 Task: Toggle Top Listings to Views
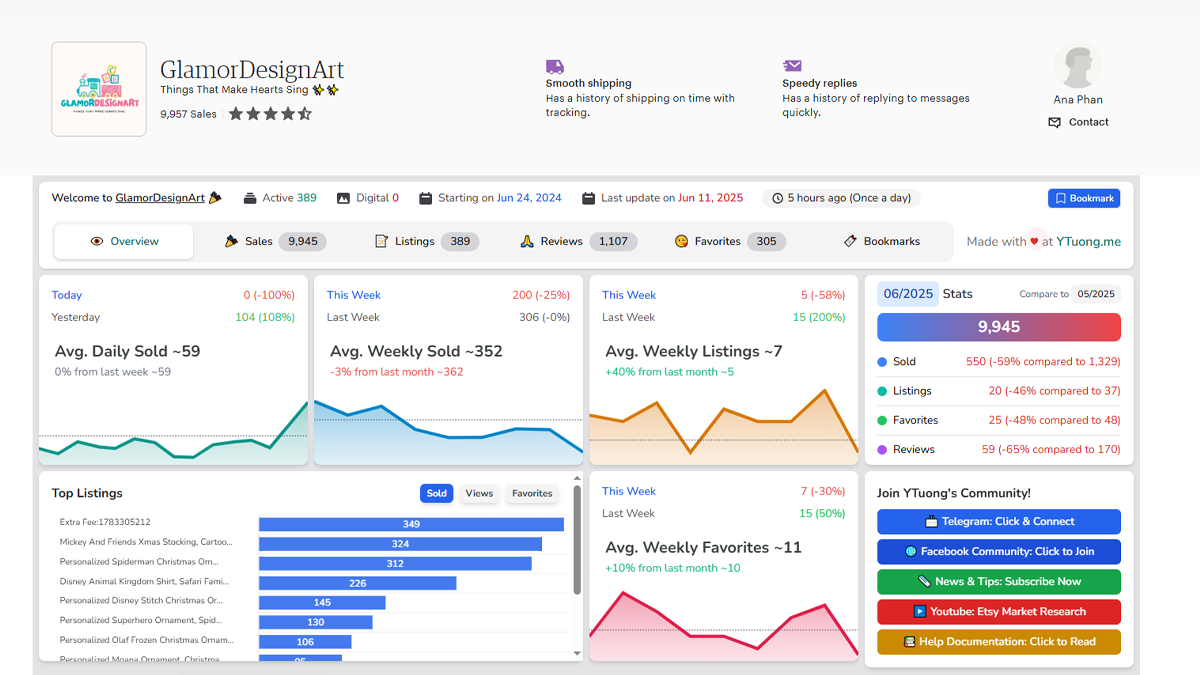click(479, 493)
